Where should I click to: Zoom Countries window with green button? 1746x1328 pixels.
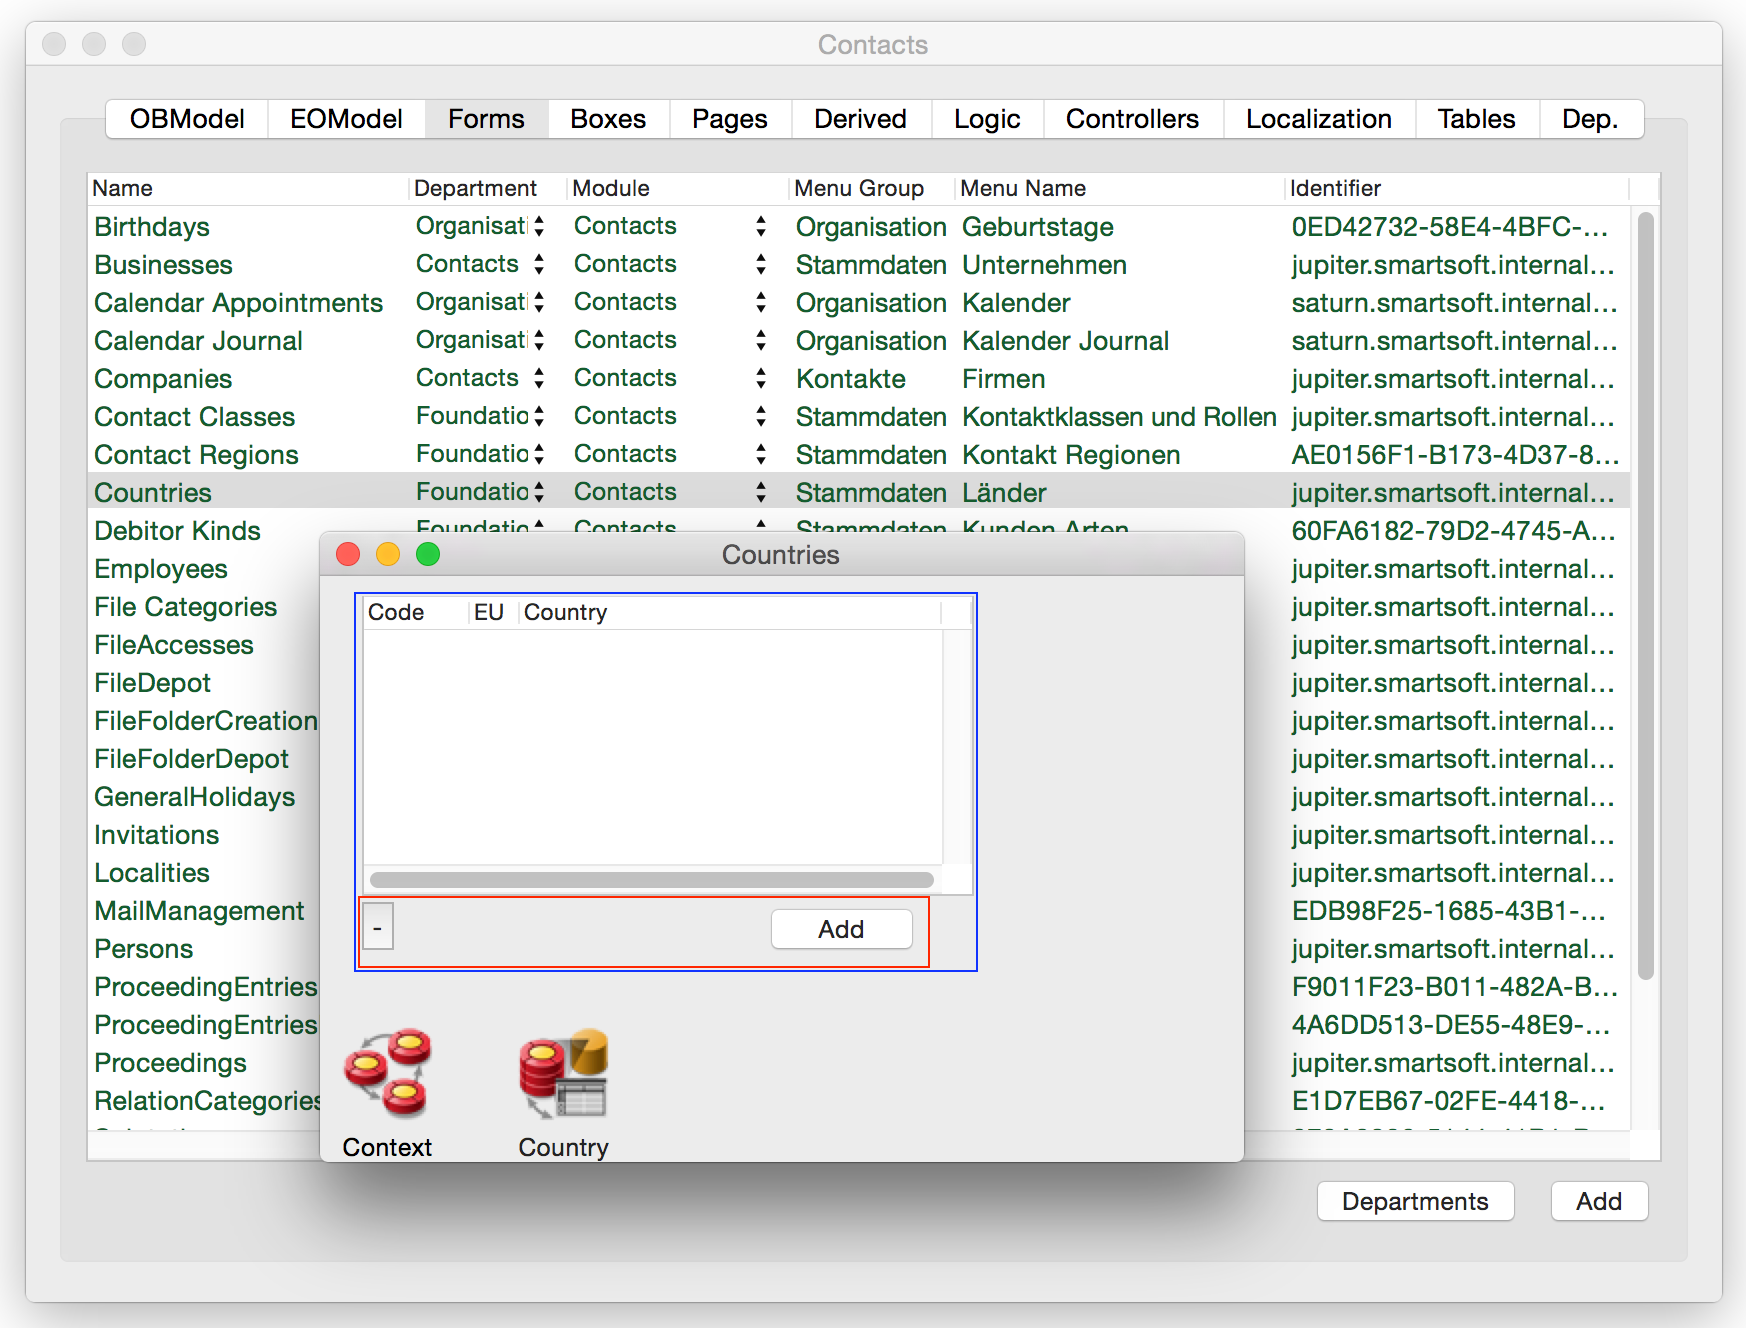pos(428,555)
